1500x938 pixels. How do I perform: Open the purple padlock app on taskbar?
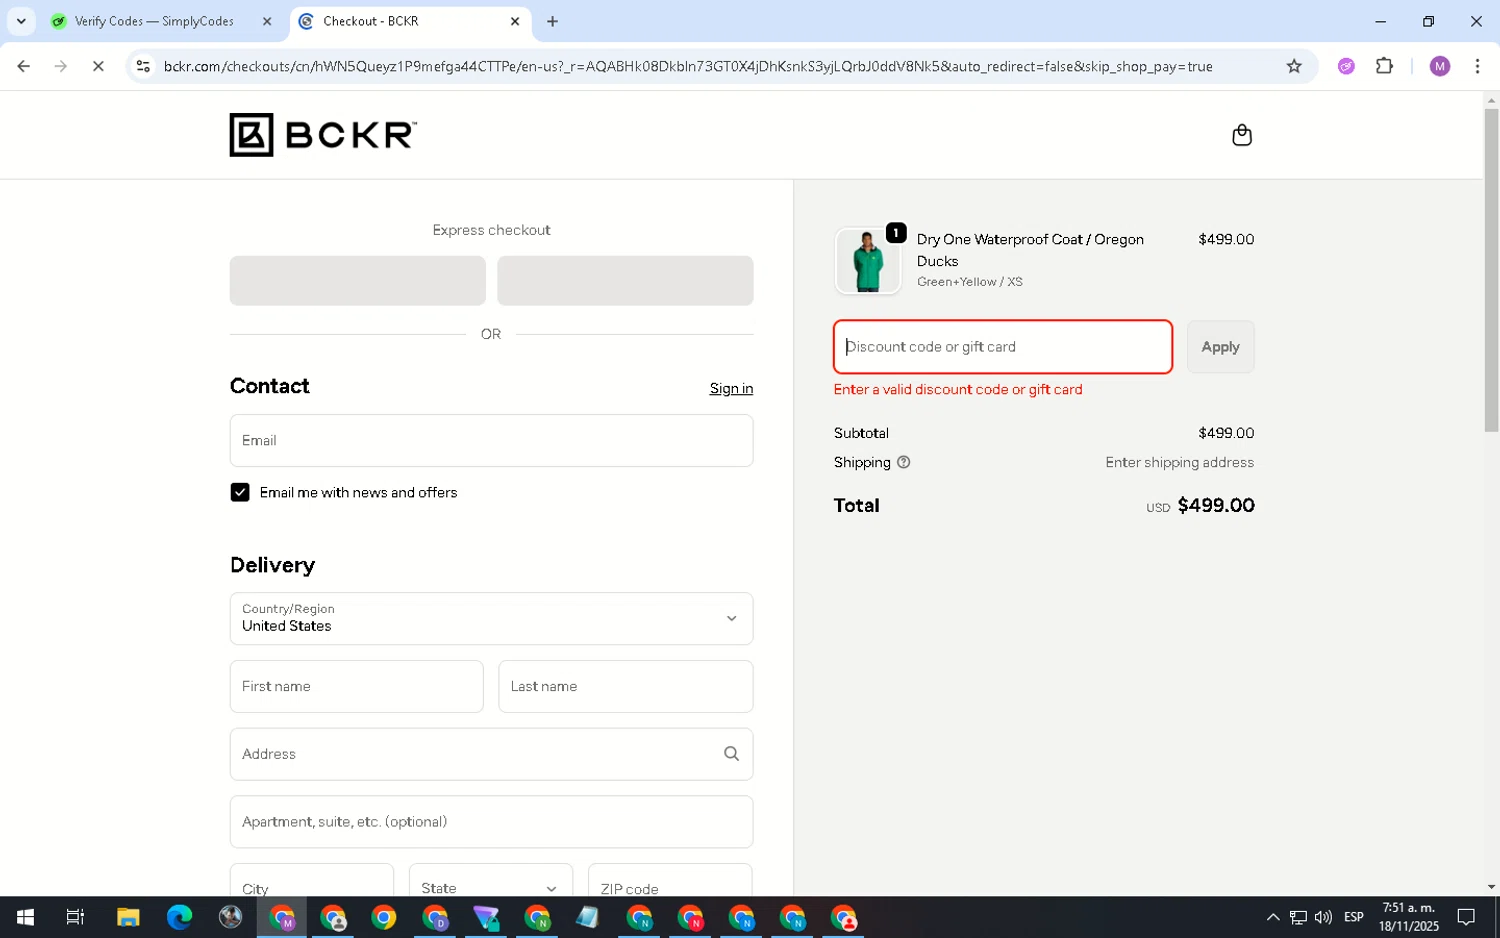click(x=486, y=917)
